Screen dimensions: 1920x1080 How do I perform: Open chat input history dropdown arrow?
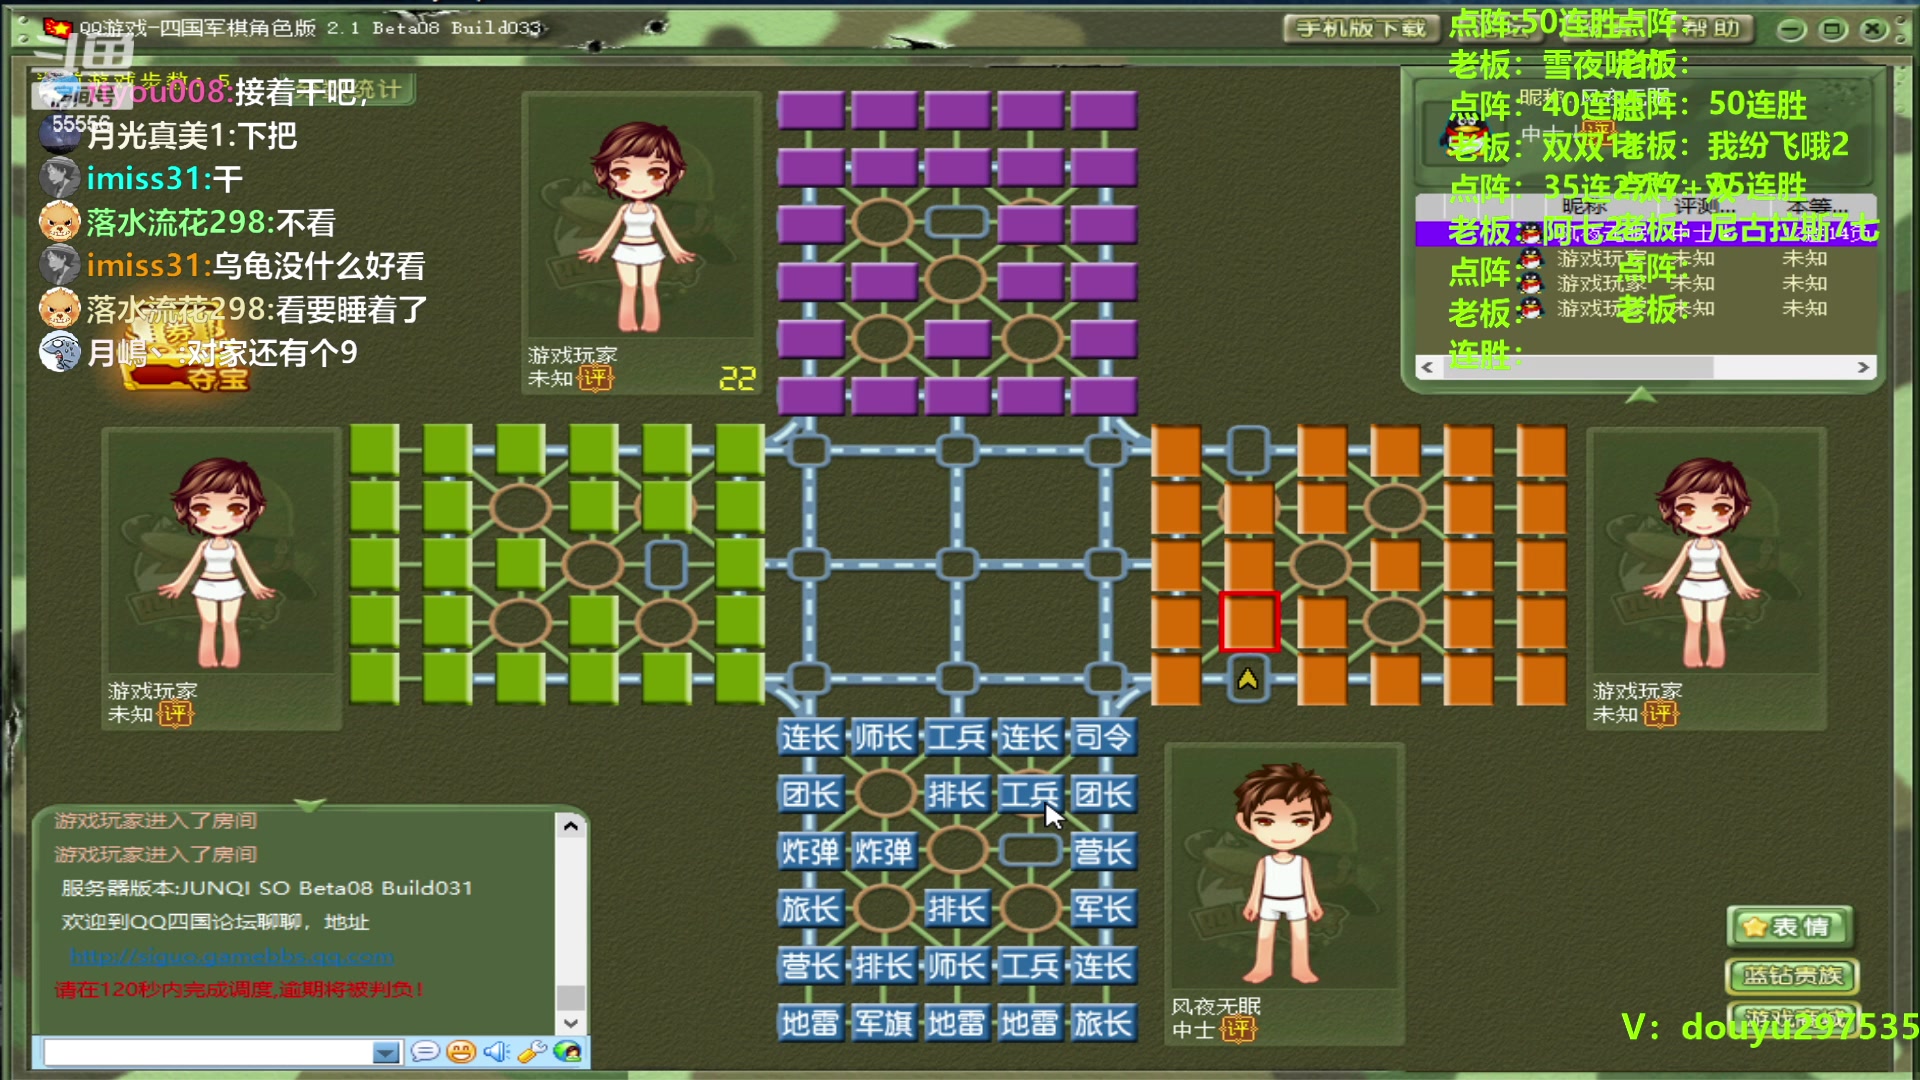(386, 1053)
